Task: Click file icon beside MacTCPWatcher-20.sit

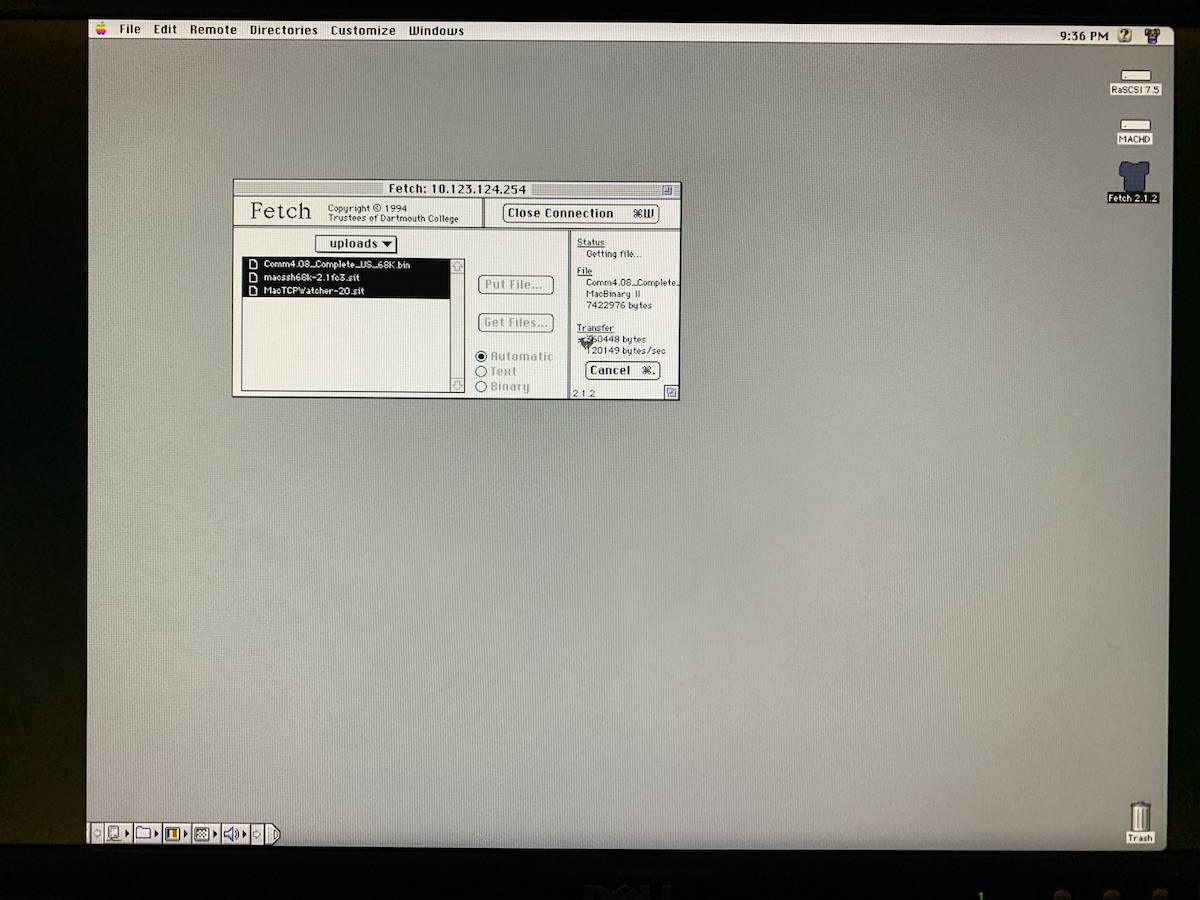Action: point(253,290)
